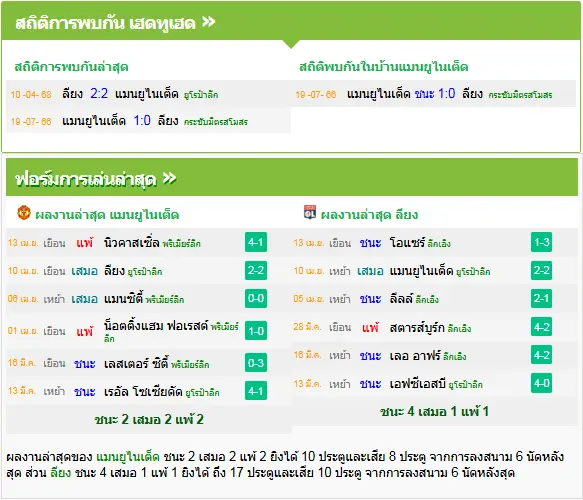The height and width of the screenshot is (500, 583).
Task: Click the blue 2:2 head-to-head score
Action: pyautogui.click(x=99, y=93)
